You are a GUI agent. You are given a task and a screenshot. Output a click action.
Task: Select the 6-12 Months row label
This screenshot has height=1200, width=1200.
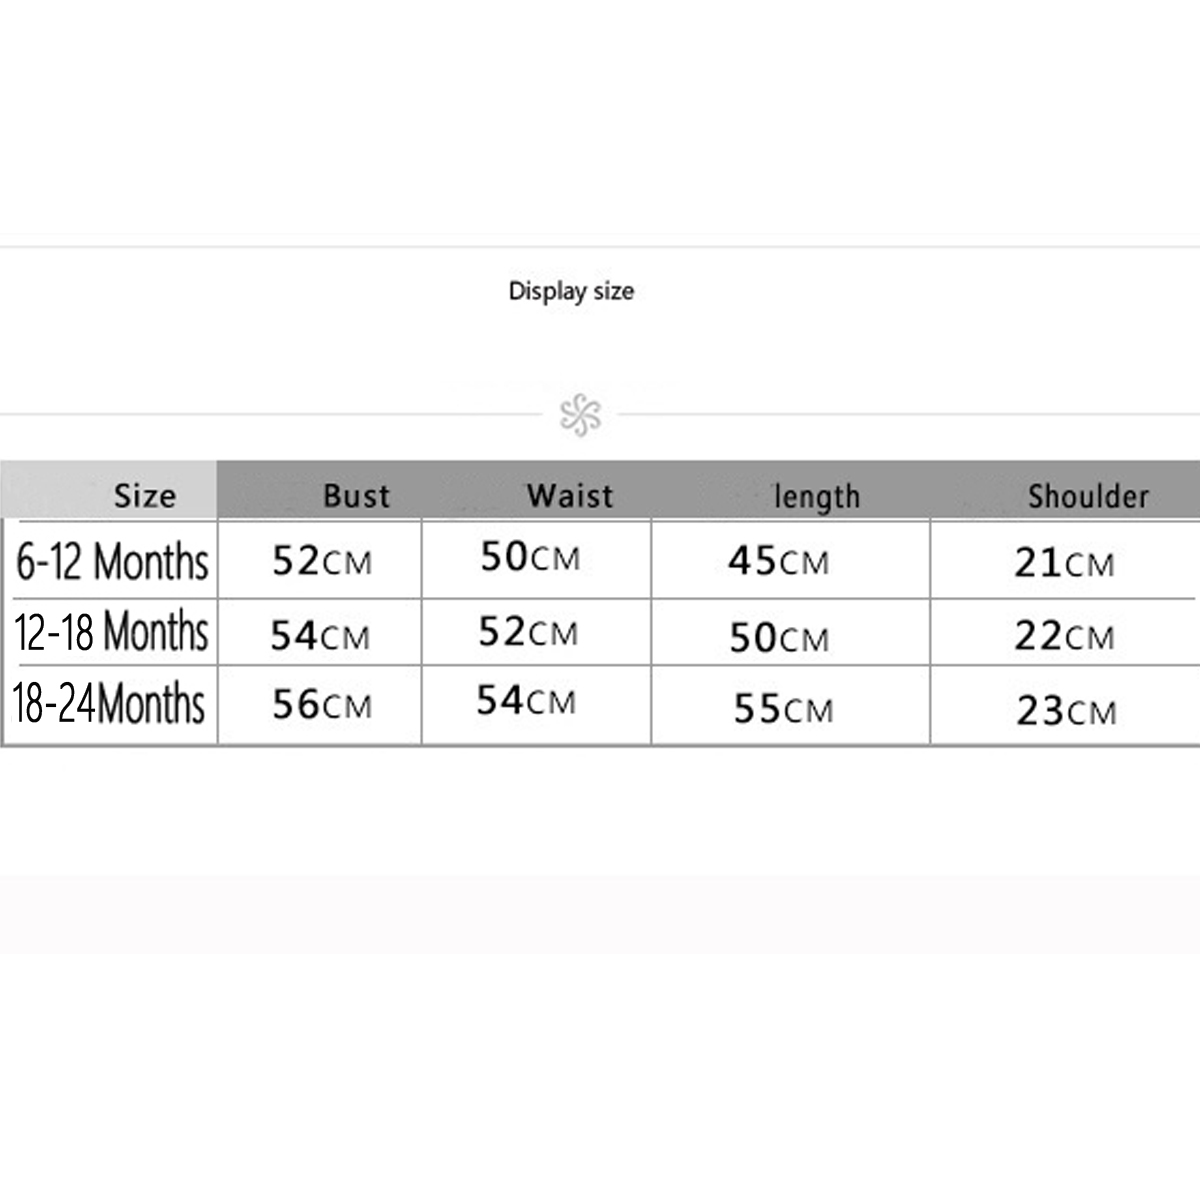pos(112,561)
